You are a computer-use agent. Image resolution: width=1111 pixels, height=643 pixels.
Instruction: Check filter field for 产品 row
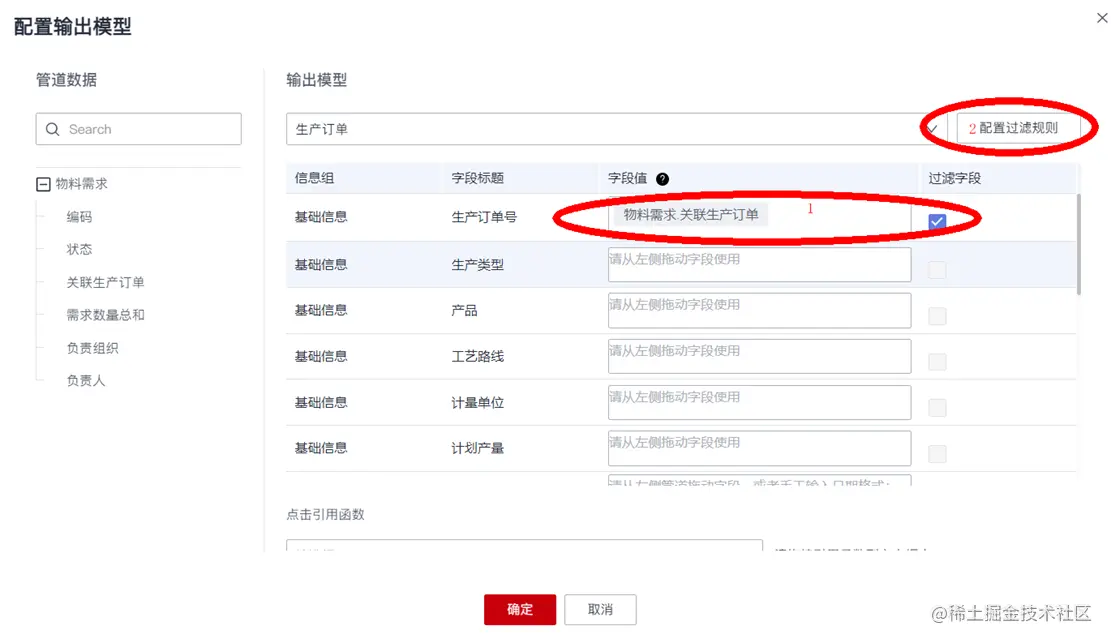pyautogui.click(x=937, y=316)
